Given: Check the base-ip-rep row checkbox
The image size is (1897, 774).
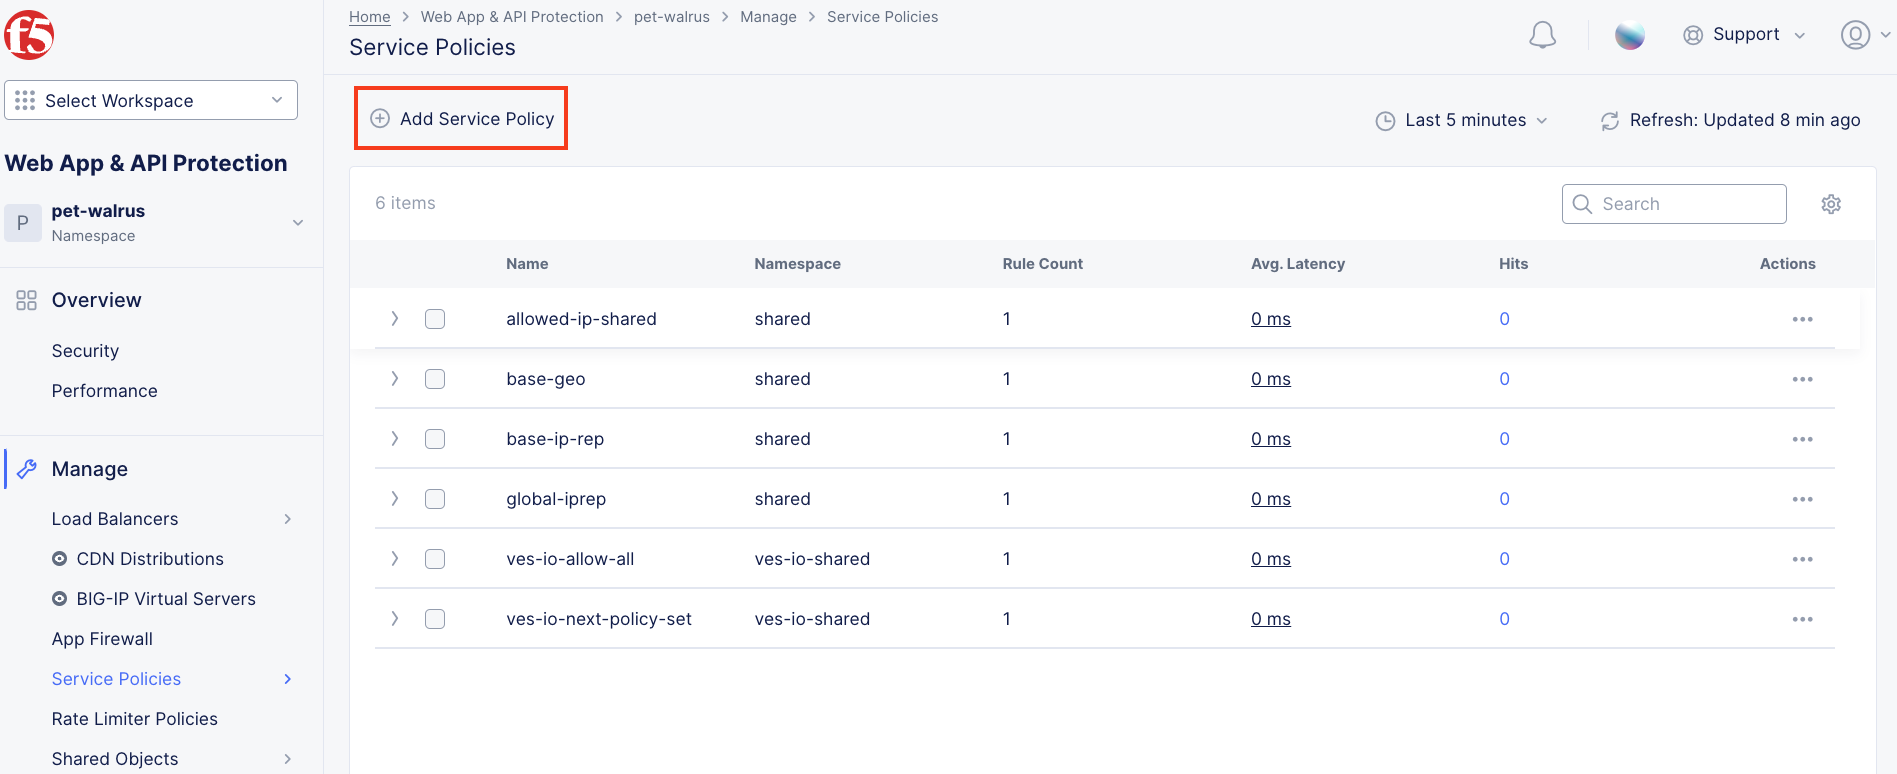Looking at the screenshot, I should (435, 439).
